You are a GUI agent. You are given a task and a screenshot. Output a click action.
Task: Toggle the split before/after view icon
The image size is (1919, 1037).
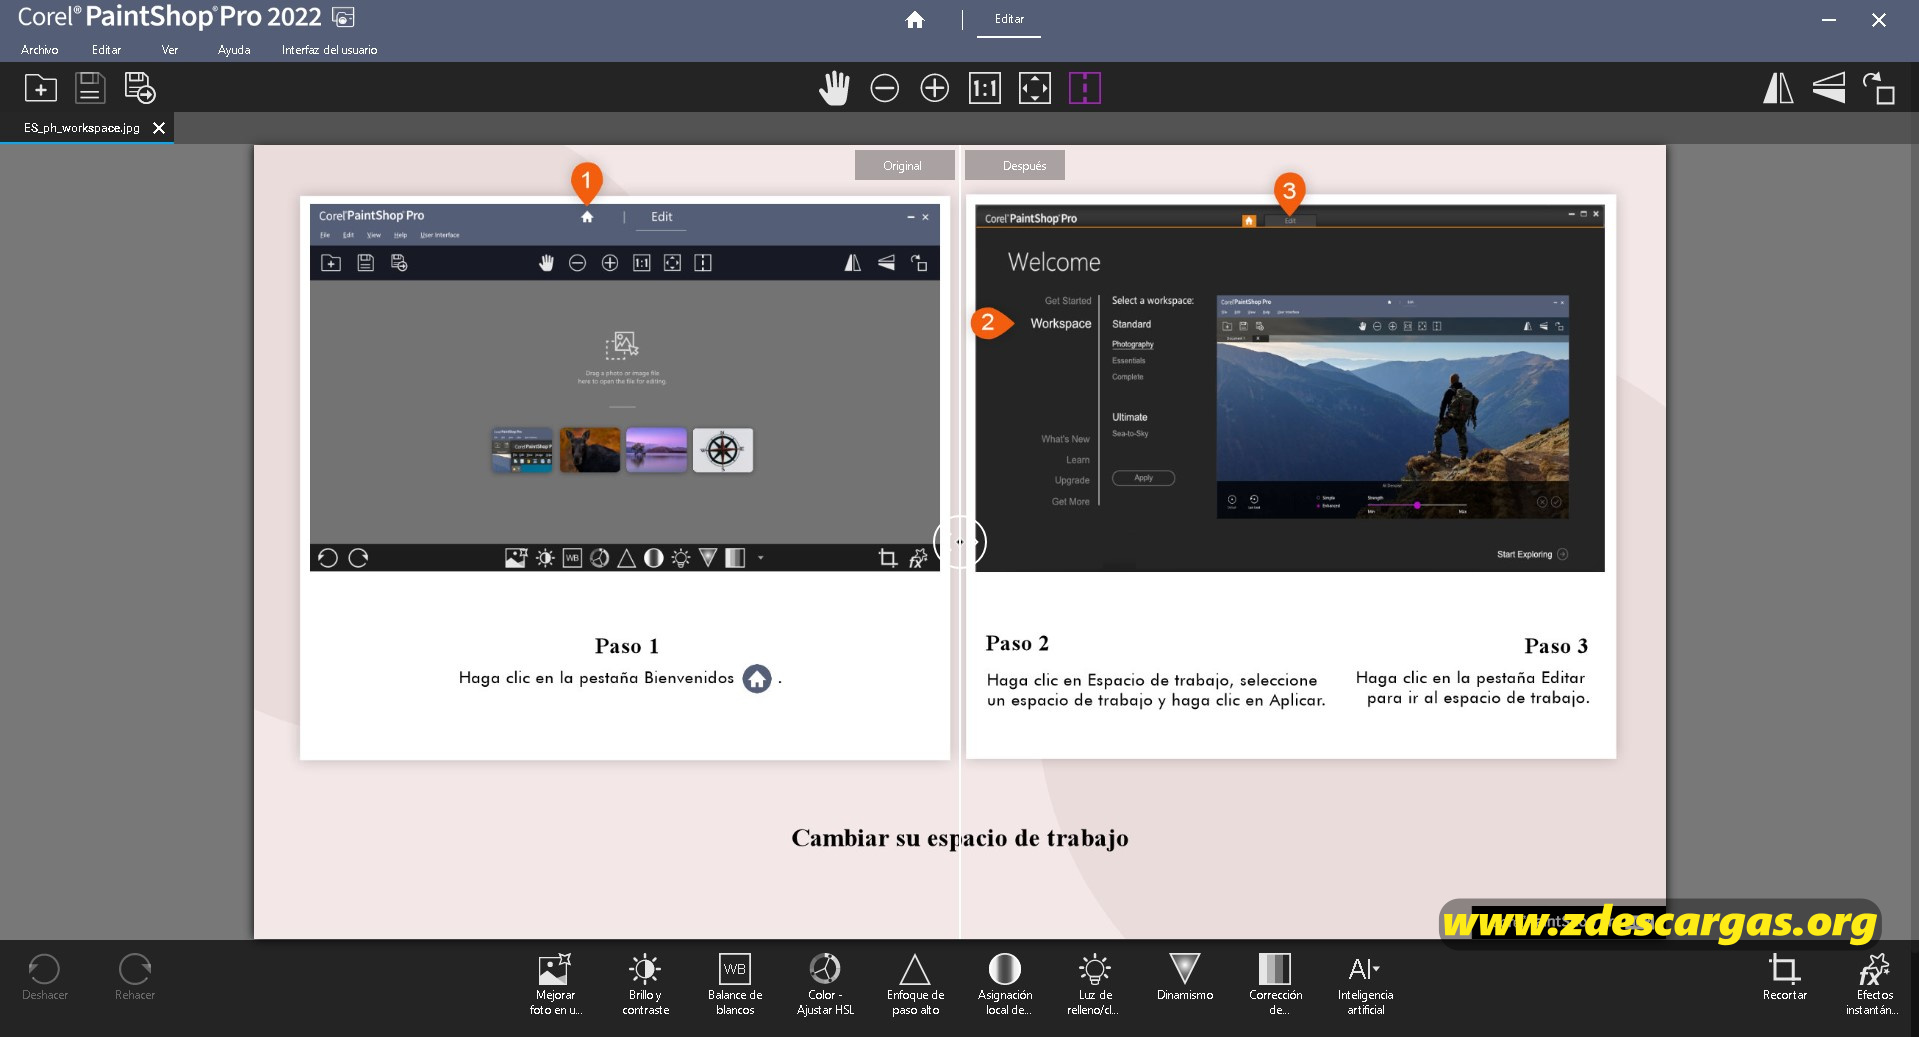click(1084, 88)
